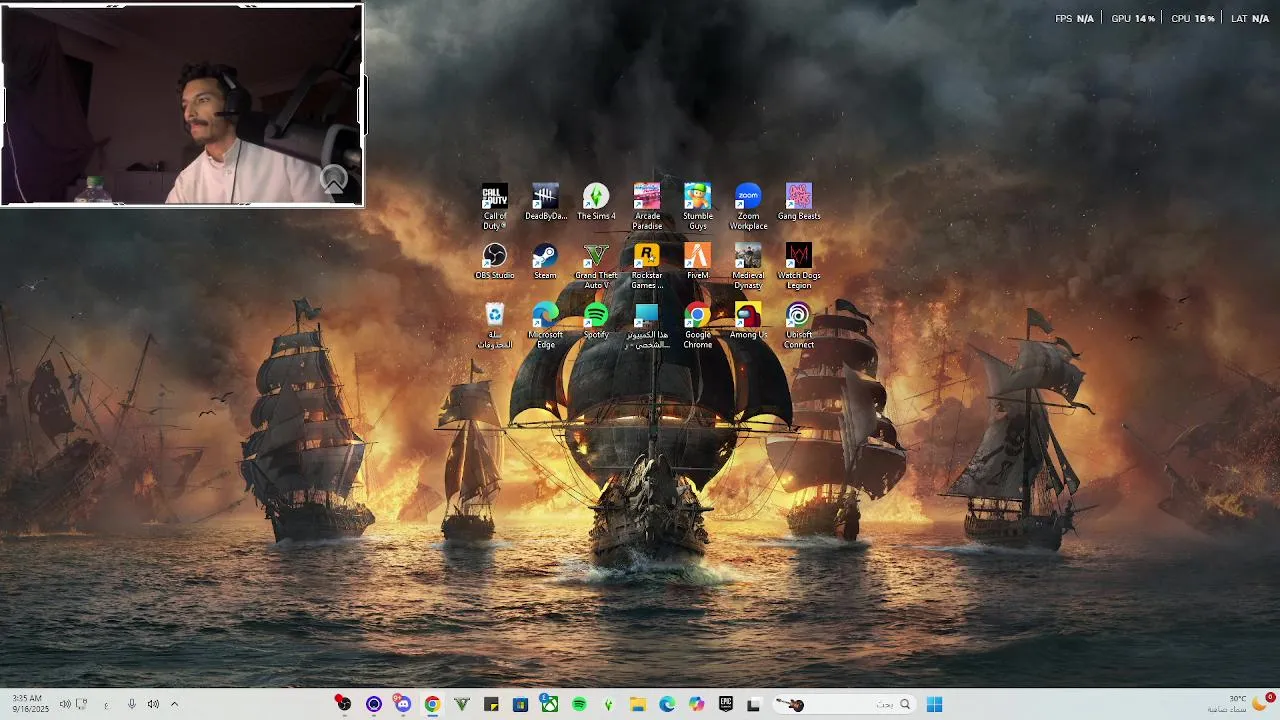Select the Google Chrome desktop shortcut
Screen dimensions: 1280x720
click(x=698, y=326)
